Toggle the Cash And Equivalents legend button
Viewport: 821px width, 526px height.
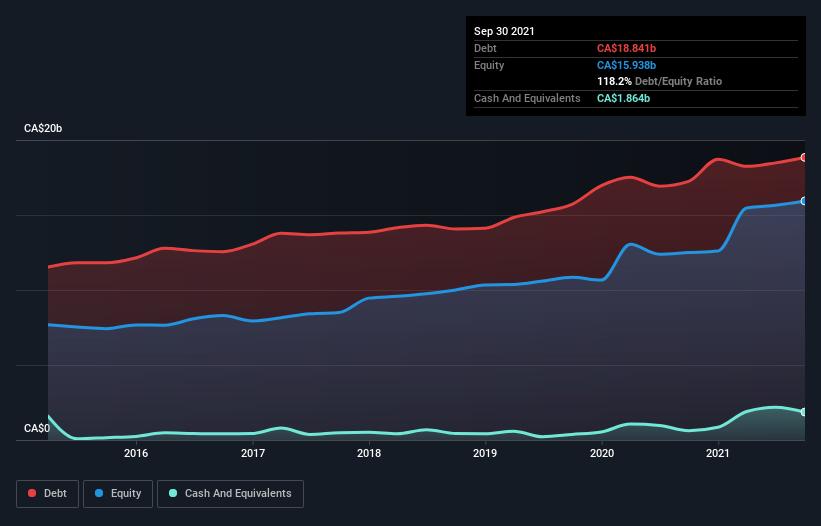(230, 494)
